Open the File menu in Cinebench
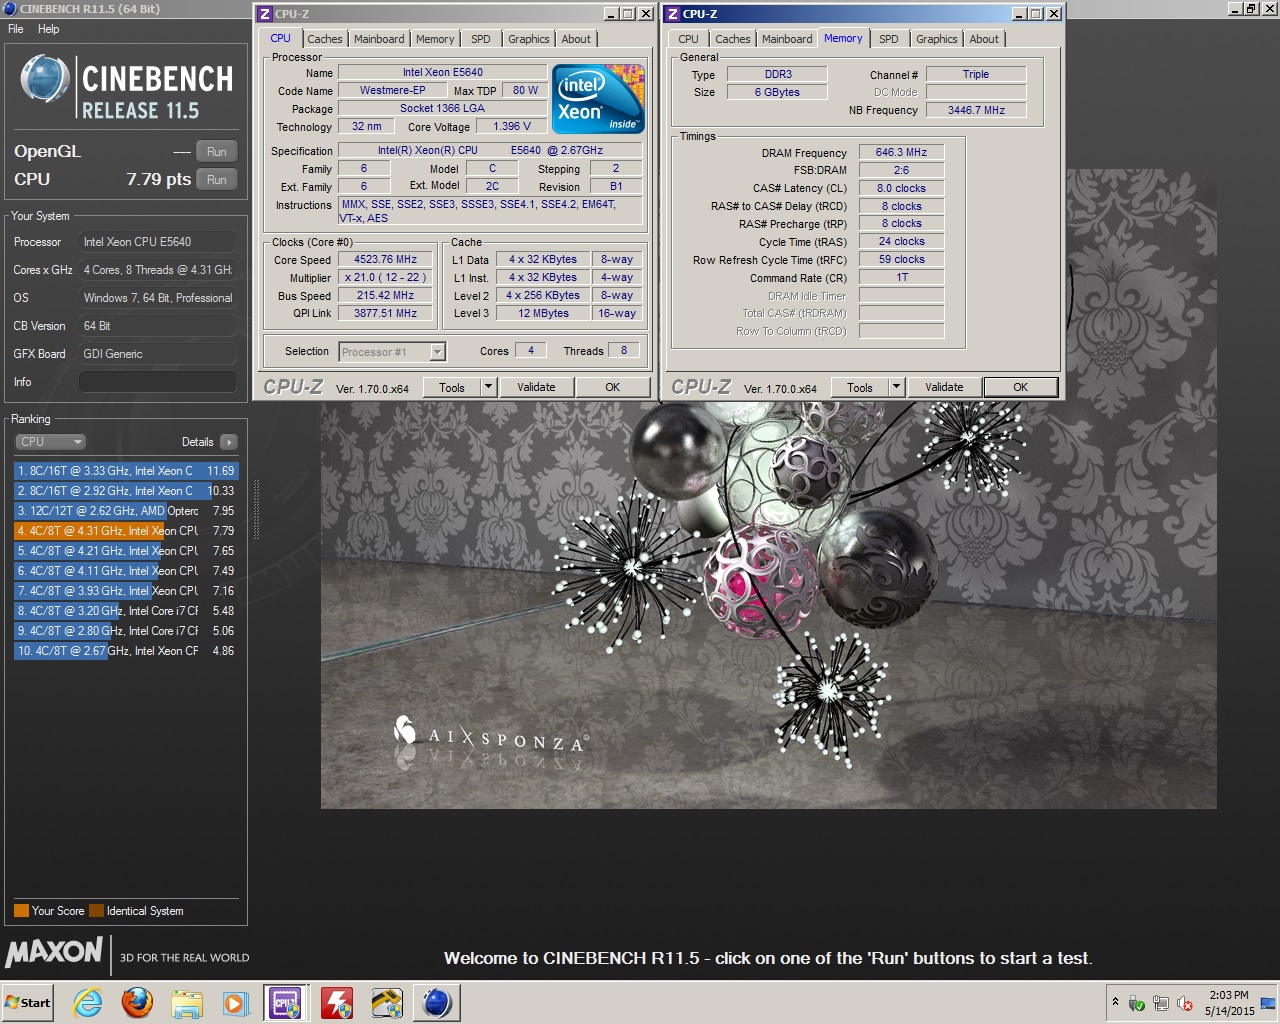This screenshot has height=1024, width=1280. 16,29
